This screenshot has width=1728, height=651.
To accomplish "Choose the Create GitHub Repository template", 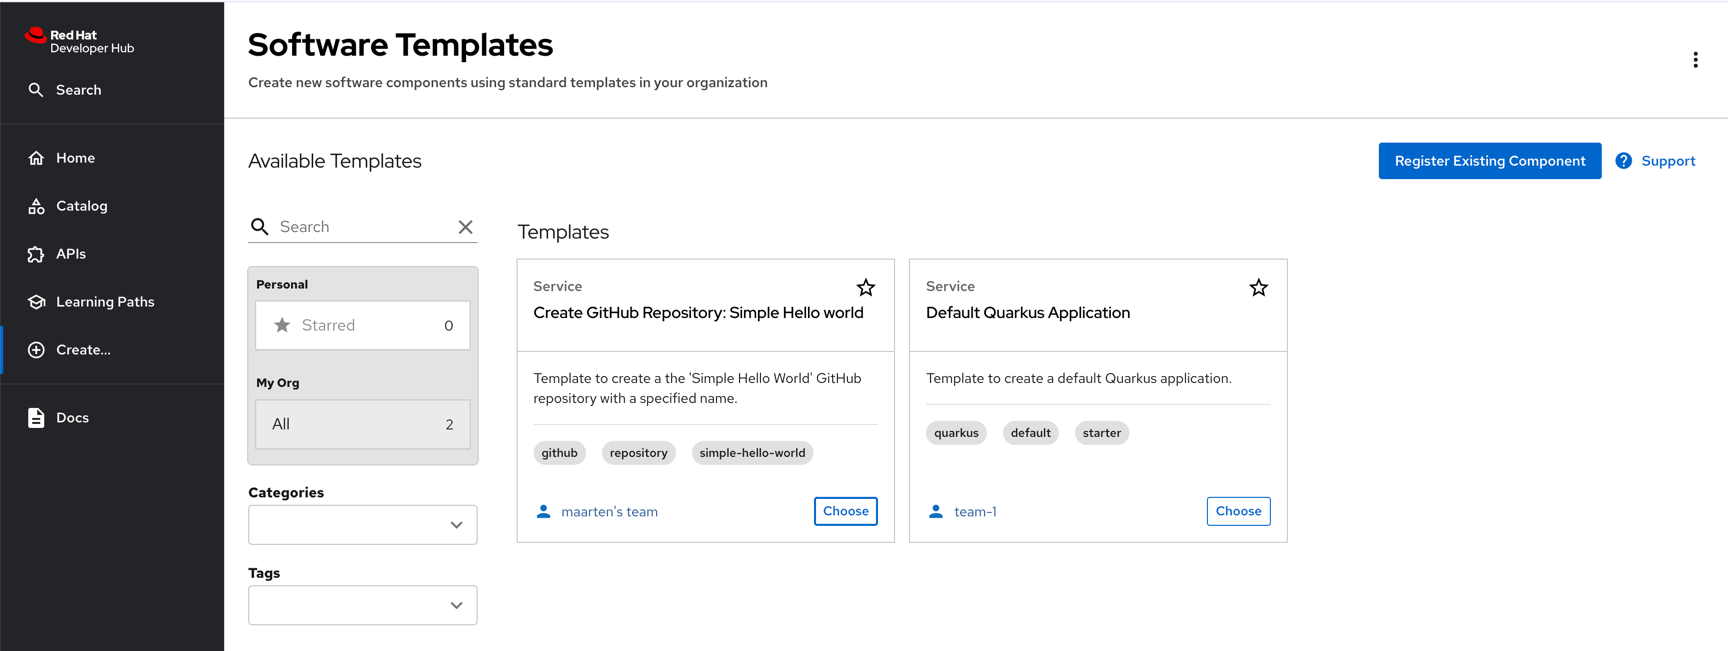I will pos(846,511).
